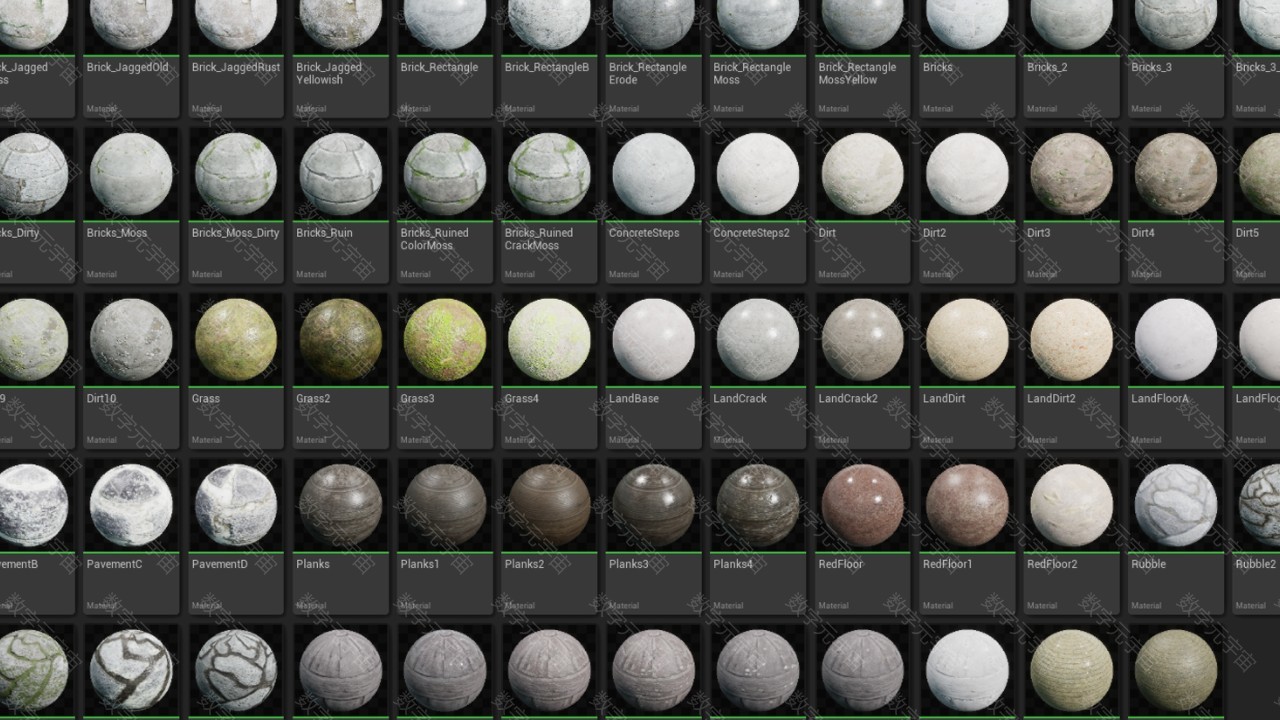This screenshot has width=1280, height=720.
Task: Choose the material named exactly Grass
Action: (x=236, y=370)
